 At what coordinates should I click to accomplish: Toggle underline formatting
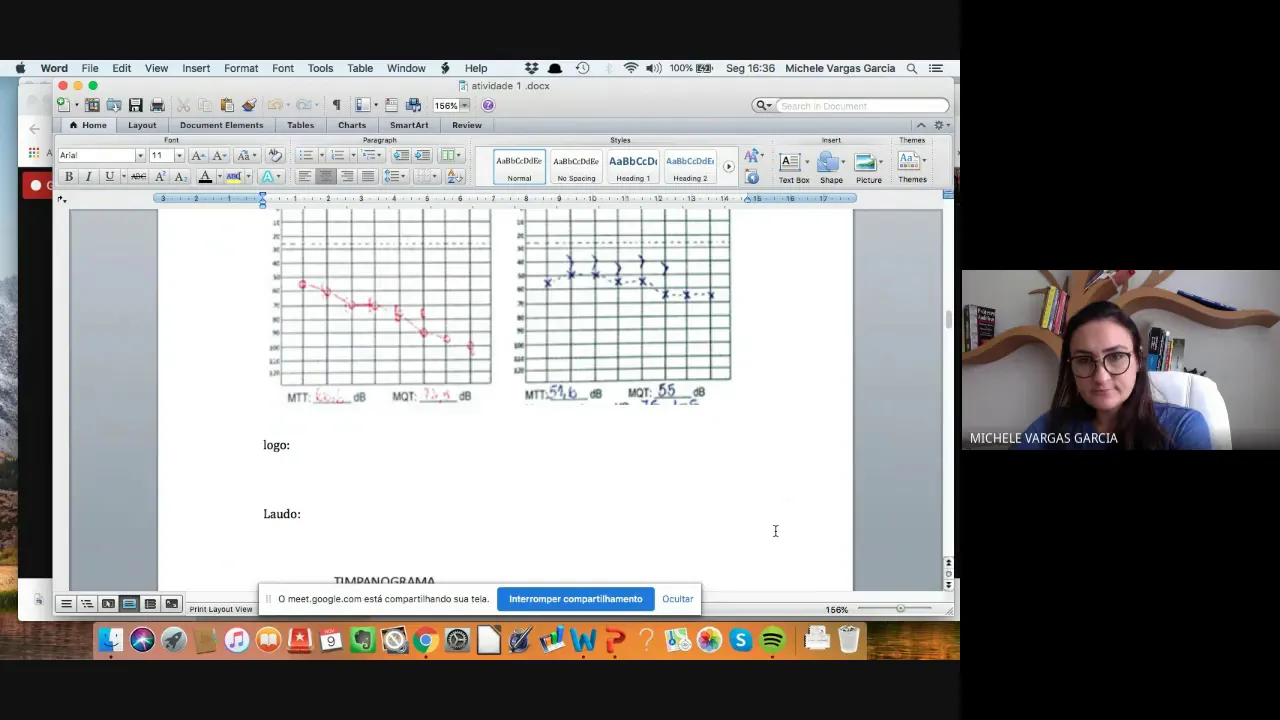point(110,176)
